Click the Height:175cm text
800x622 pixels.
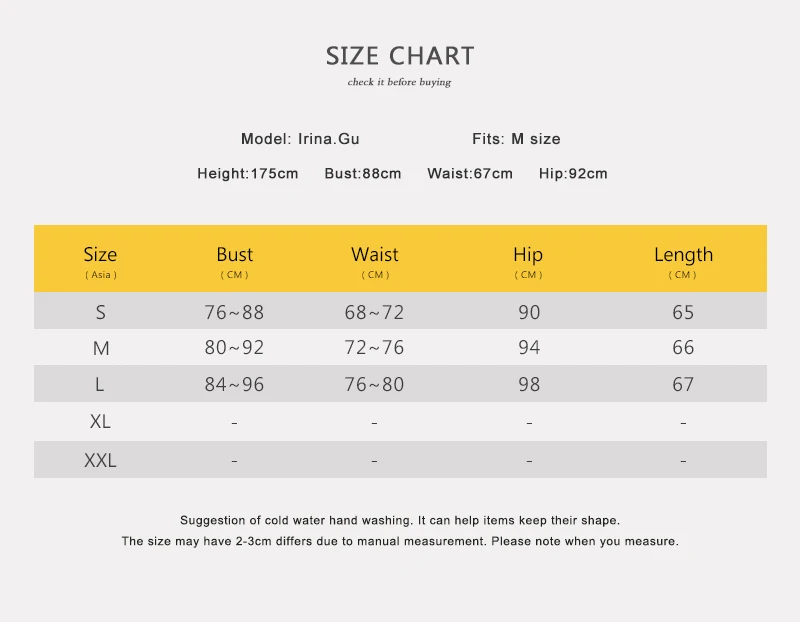[x=247, y=173]
